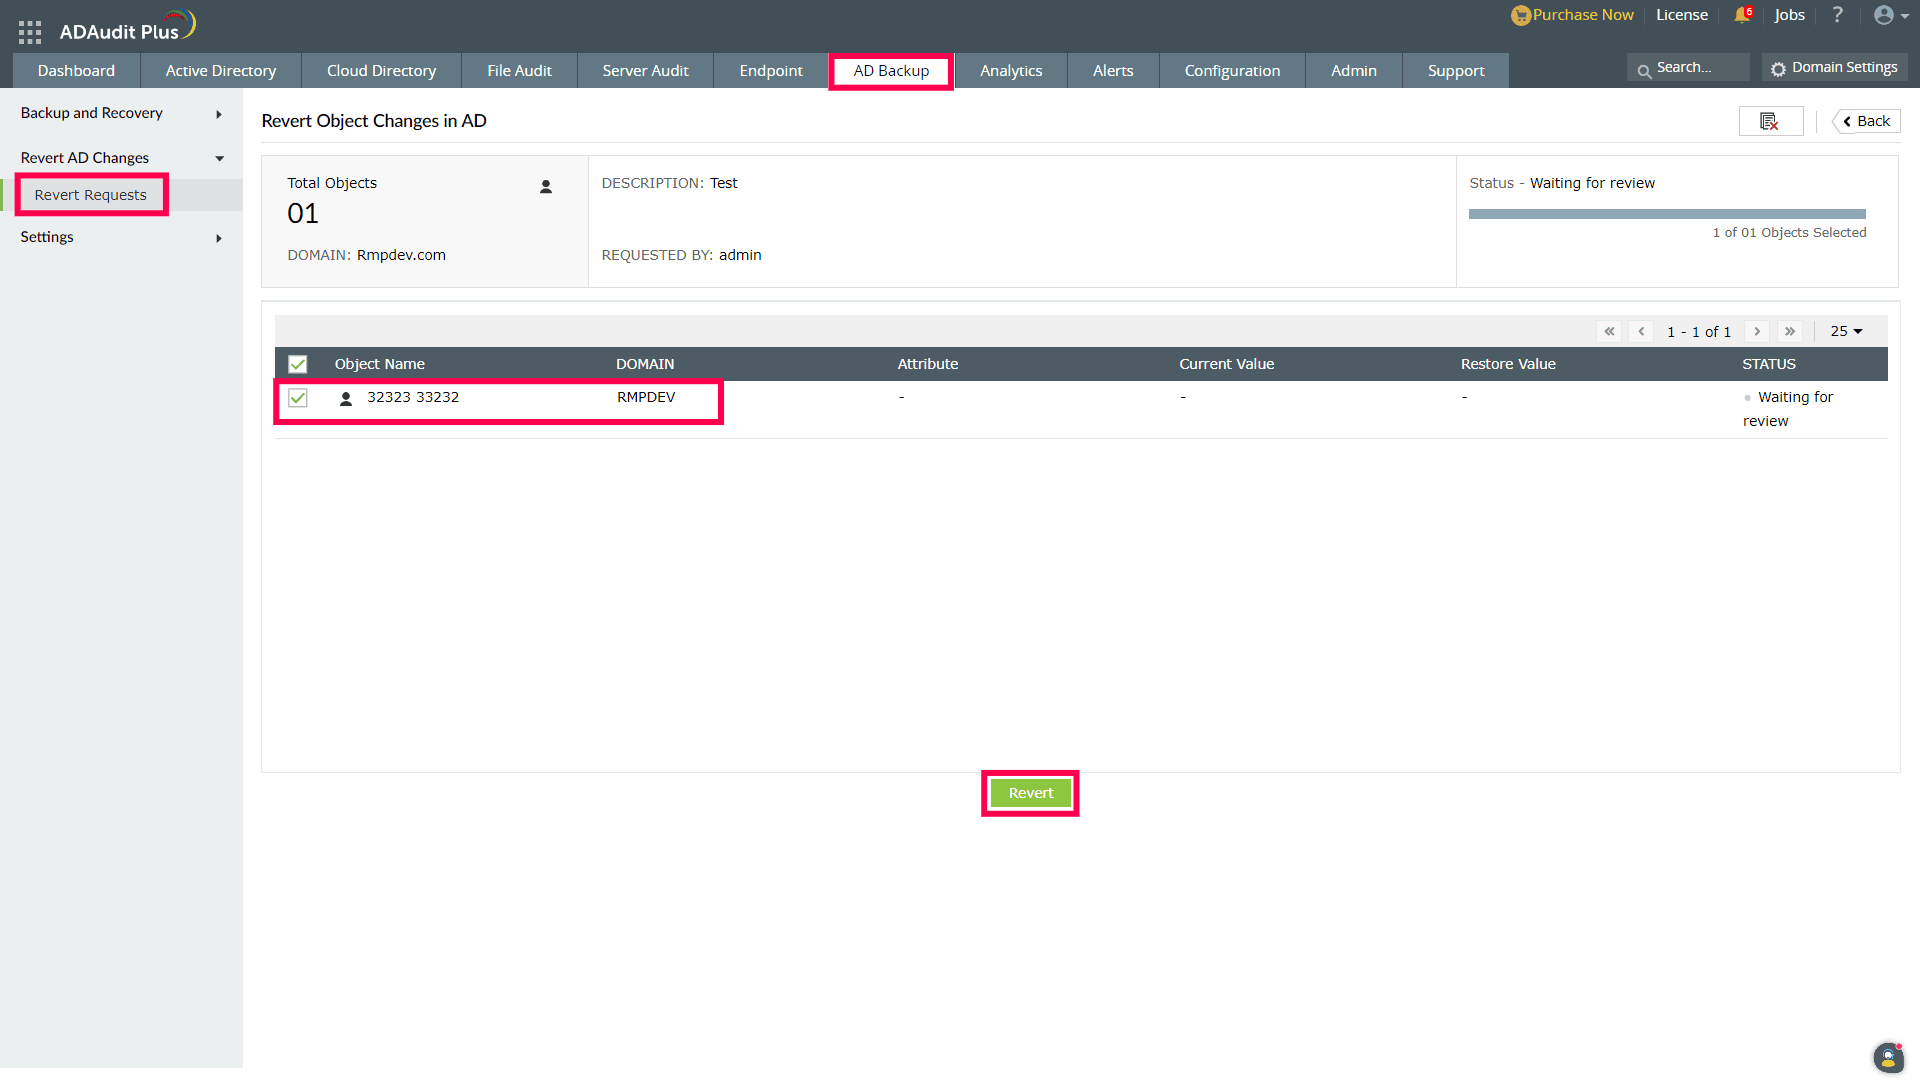The height and width of the screenshot is (1080, 1920).
Task: Click the notification bell icon
Action: point(1742,15)
